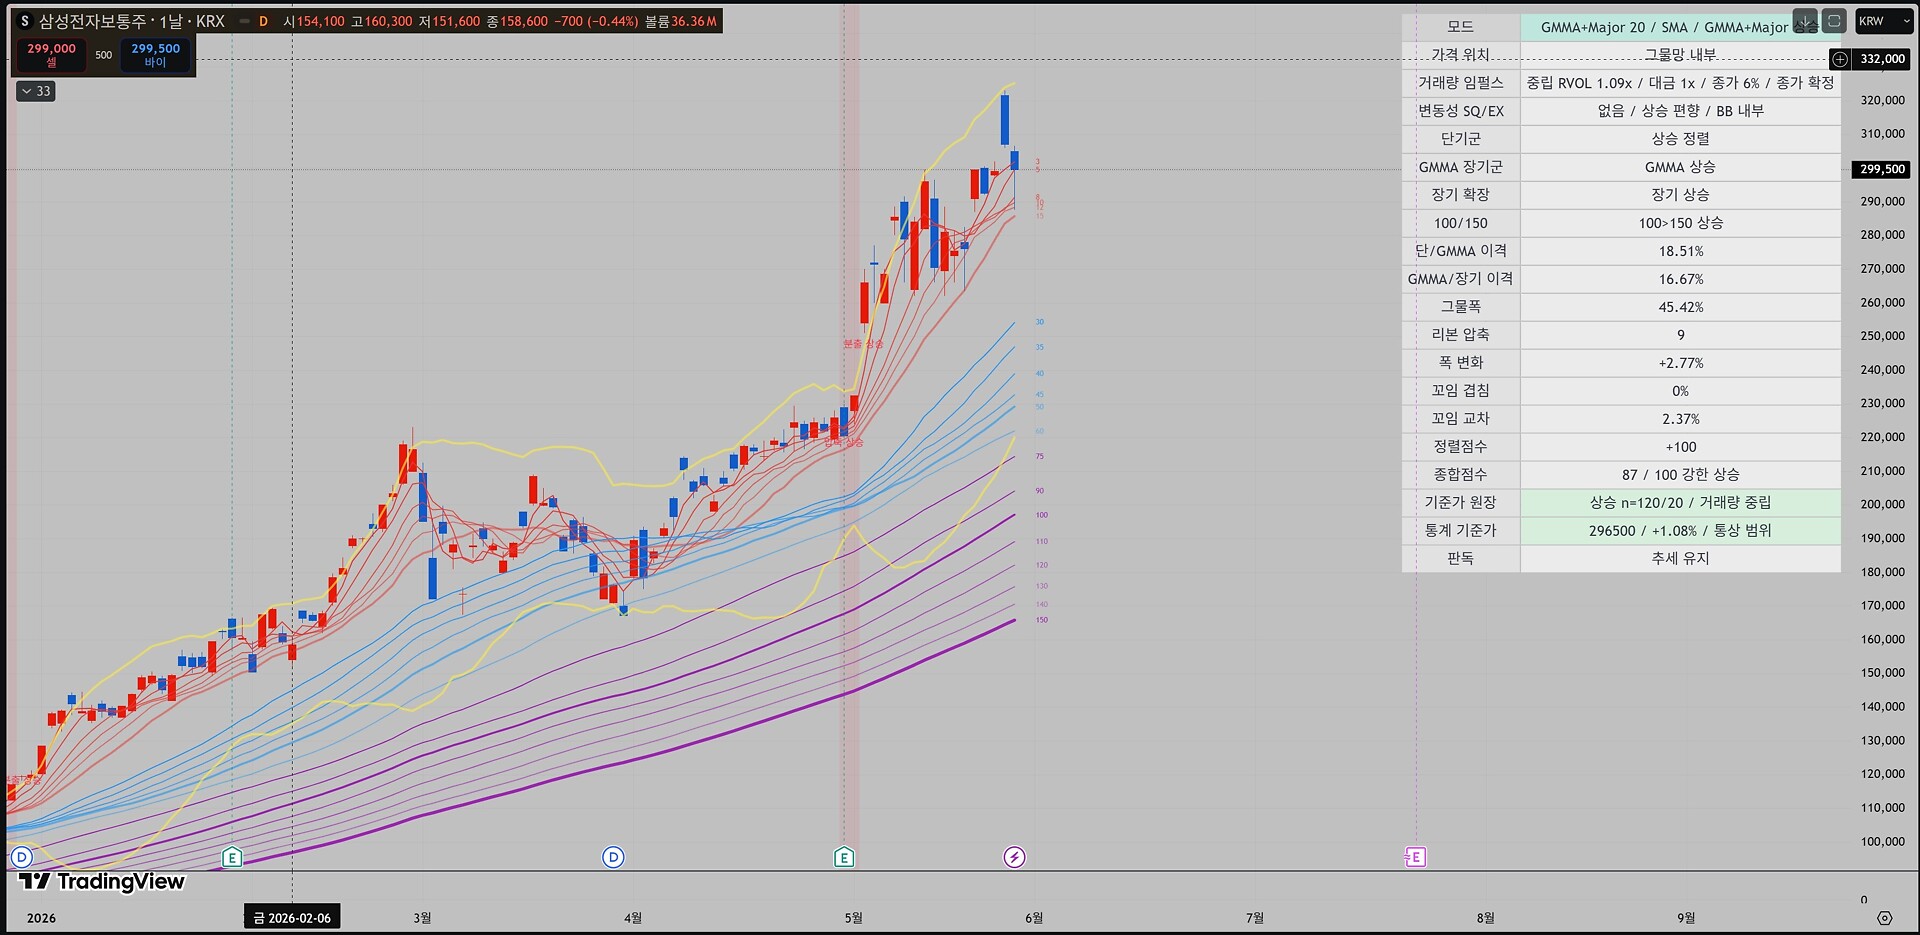This screenshot has width=1920, height=935.
Task: Click the 상승 정렬 value cell
Action: click(x=1680, y=139)
